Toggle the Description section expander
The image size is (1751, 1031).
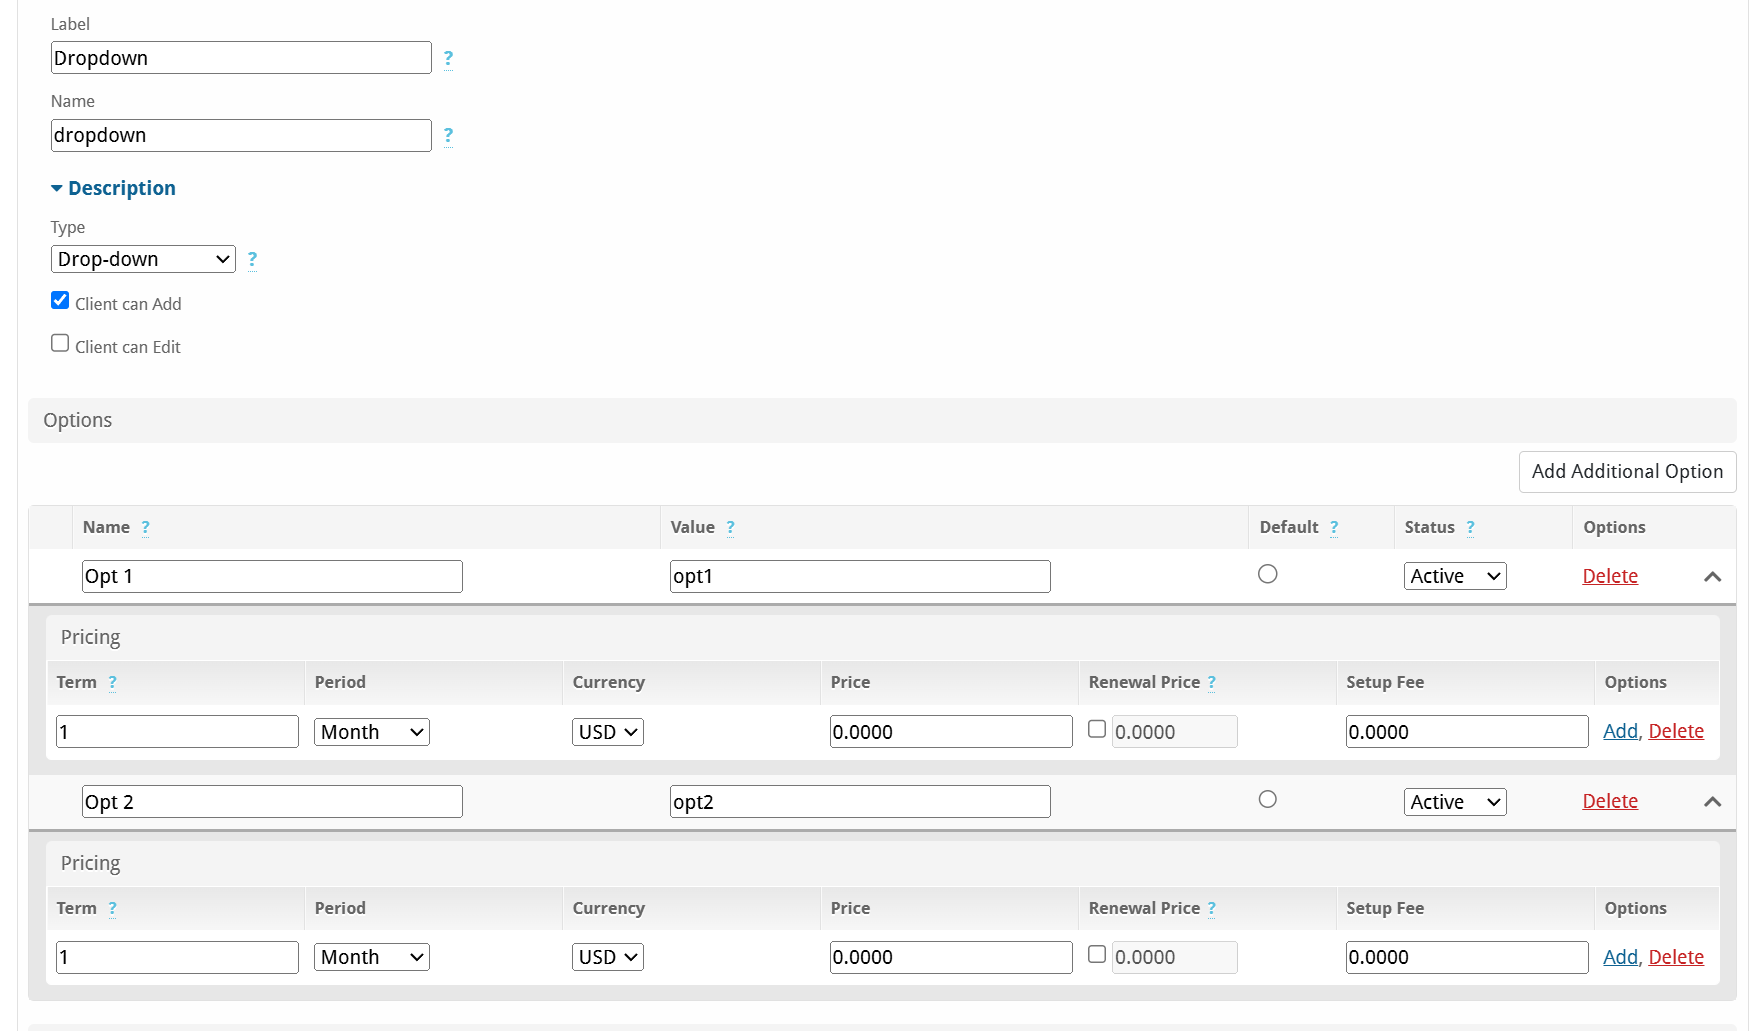click(x=113, y=188)
